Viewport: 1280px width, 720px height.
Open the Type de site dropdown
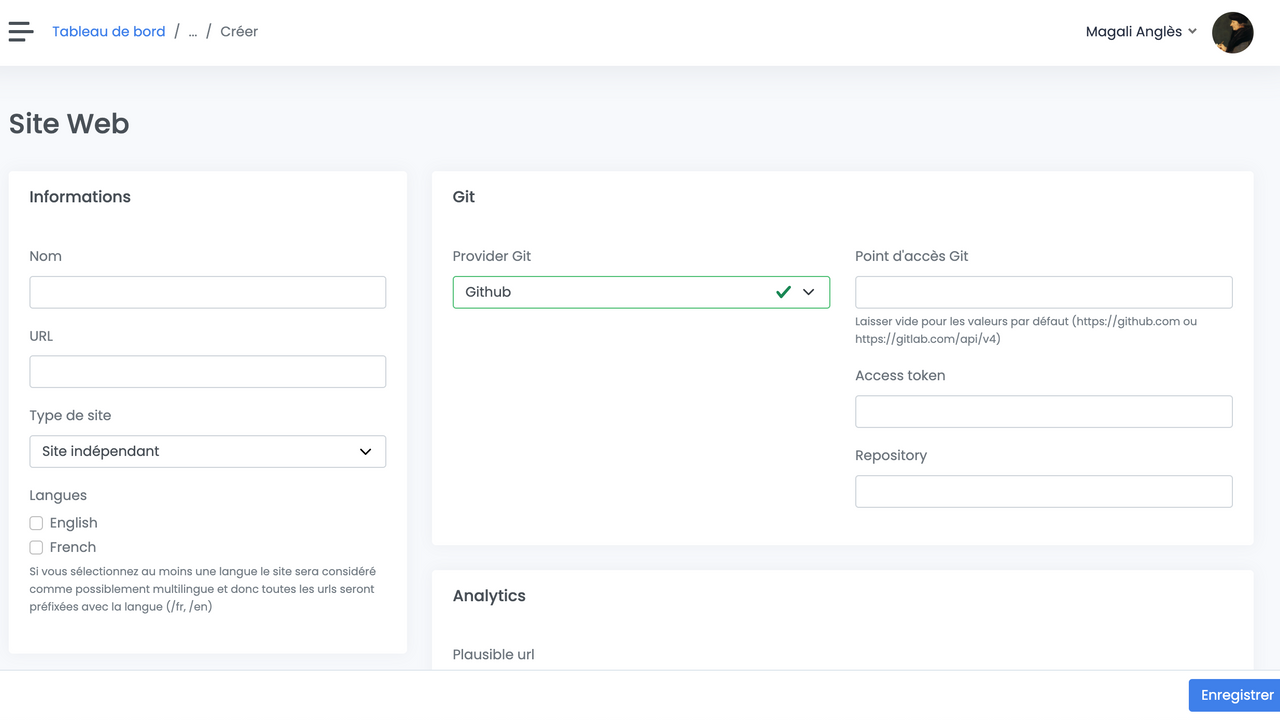(207, 451)
